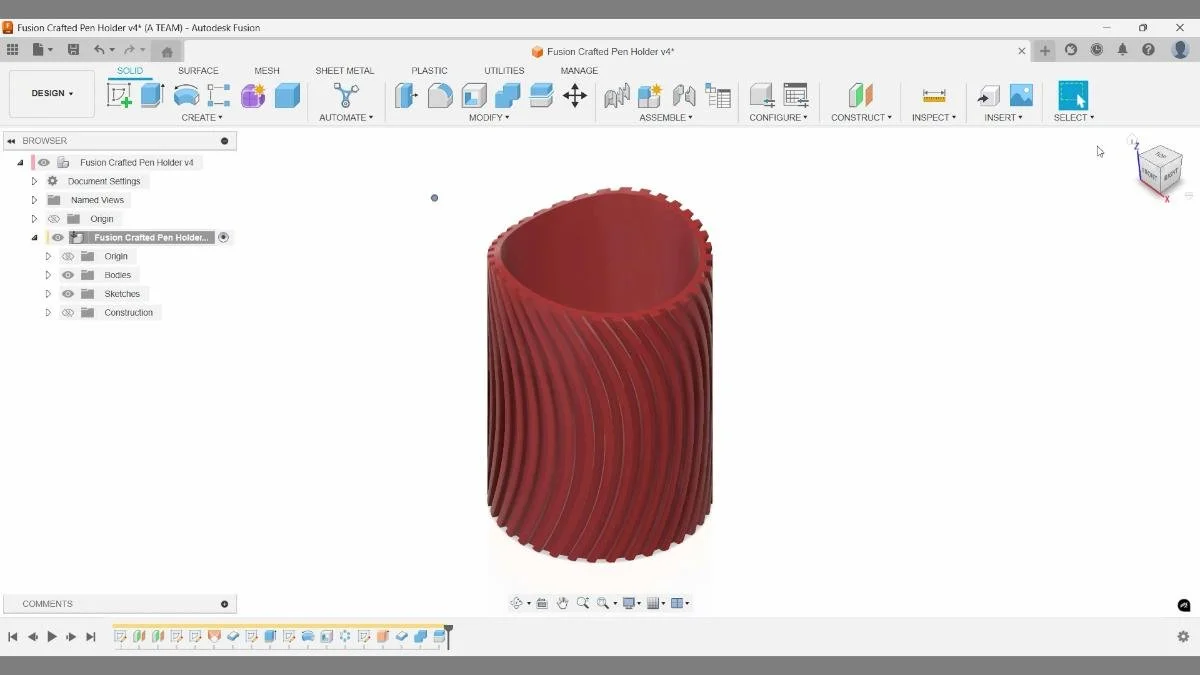
Task: Open the Modify dropdown menu
Action: click(489, 117)
